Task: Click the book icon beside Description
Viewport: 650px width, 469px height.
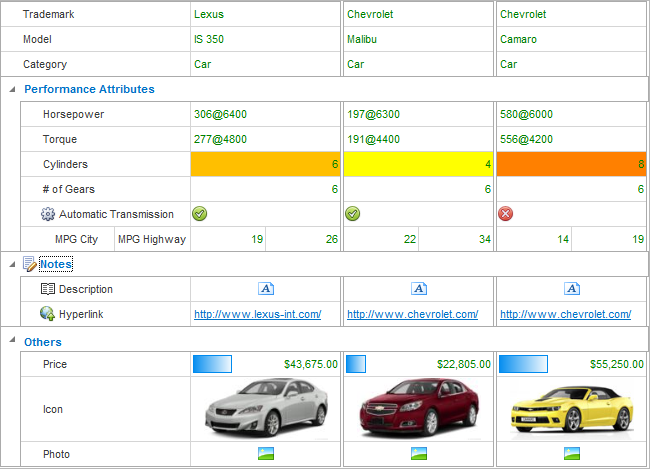Action: [48, 289]
